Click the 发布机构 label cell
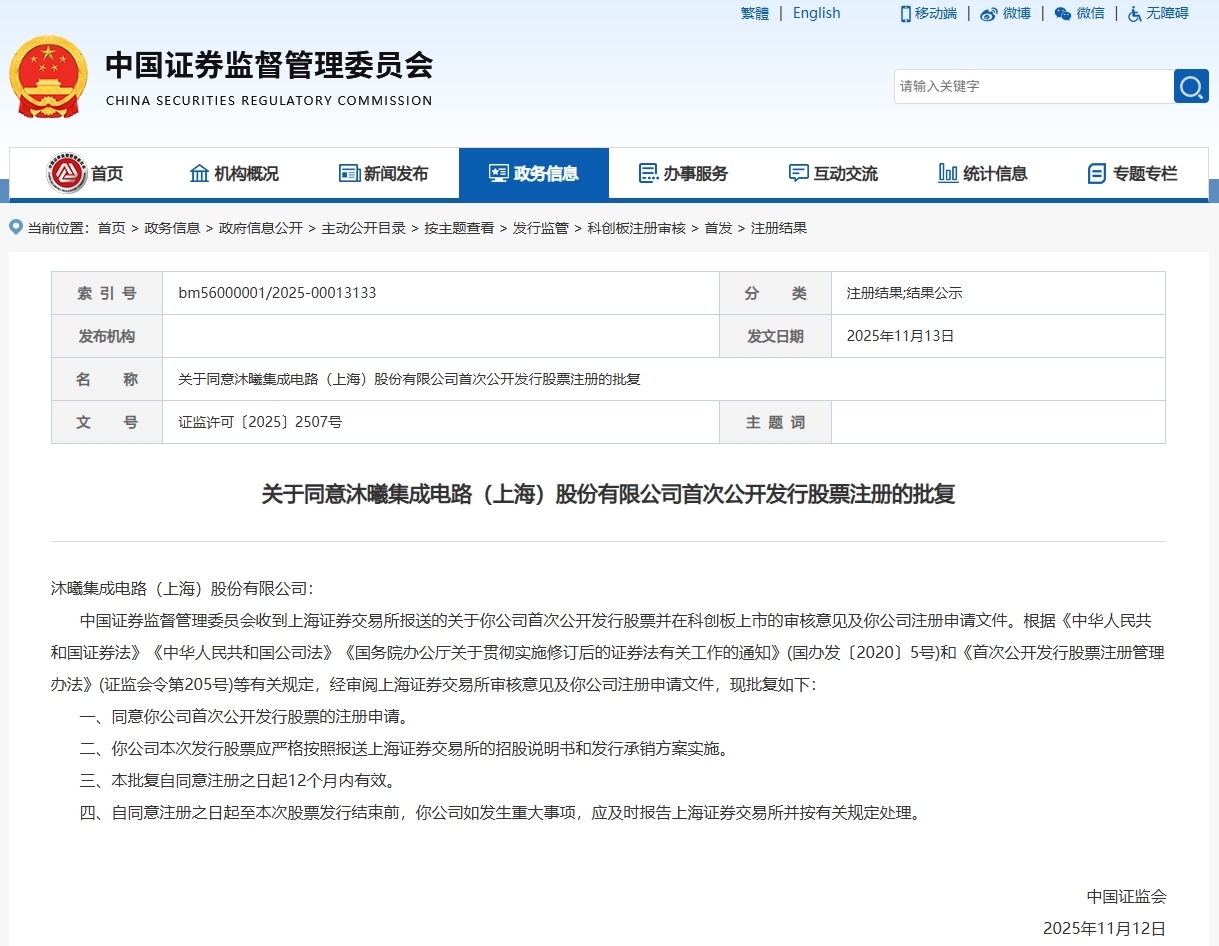Viewport: 1219px width, 946px height. 107,336
